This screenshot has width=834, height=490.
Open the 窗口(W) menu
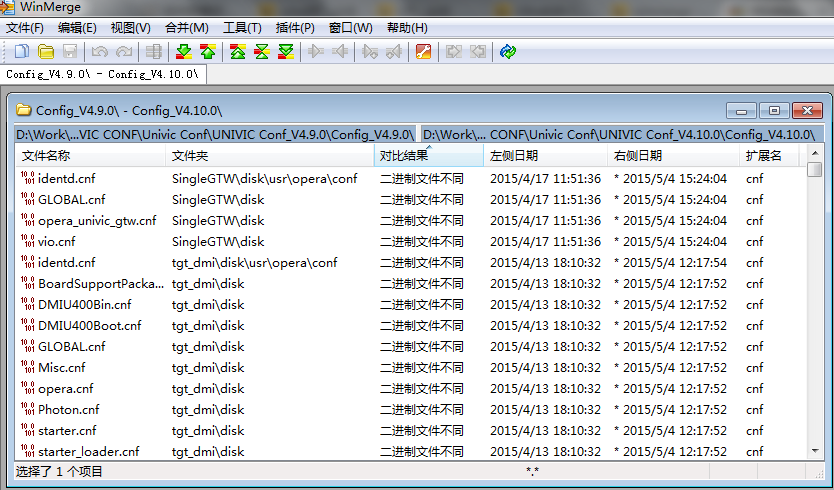click(x=351, y=28)
